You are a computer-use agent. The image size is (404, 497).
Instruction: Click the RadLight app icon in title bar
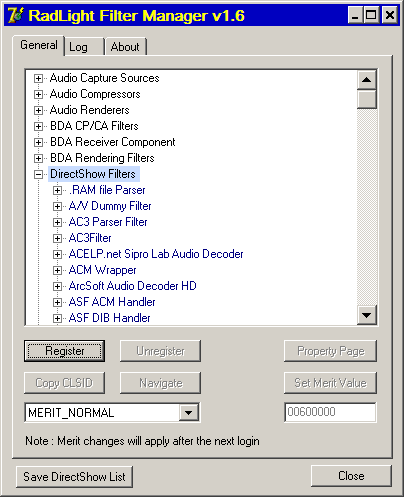pos(16,15)
